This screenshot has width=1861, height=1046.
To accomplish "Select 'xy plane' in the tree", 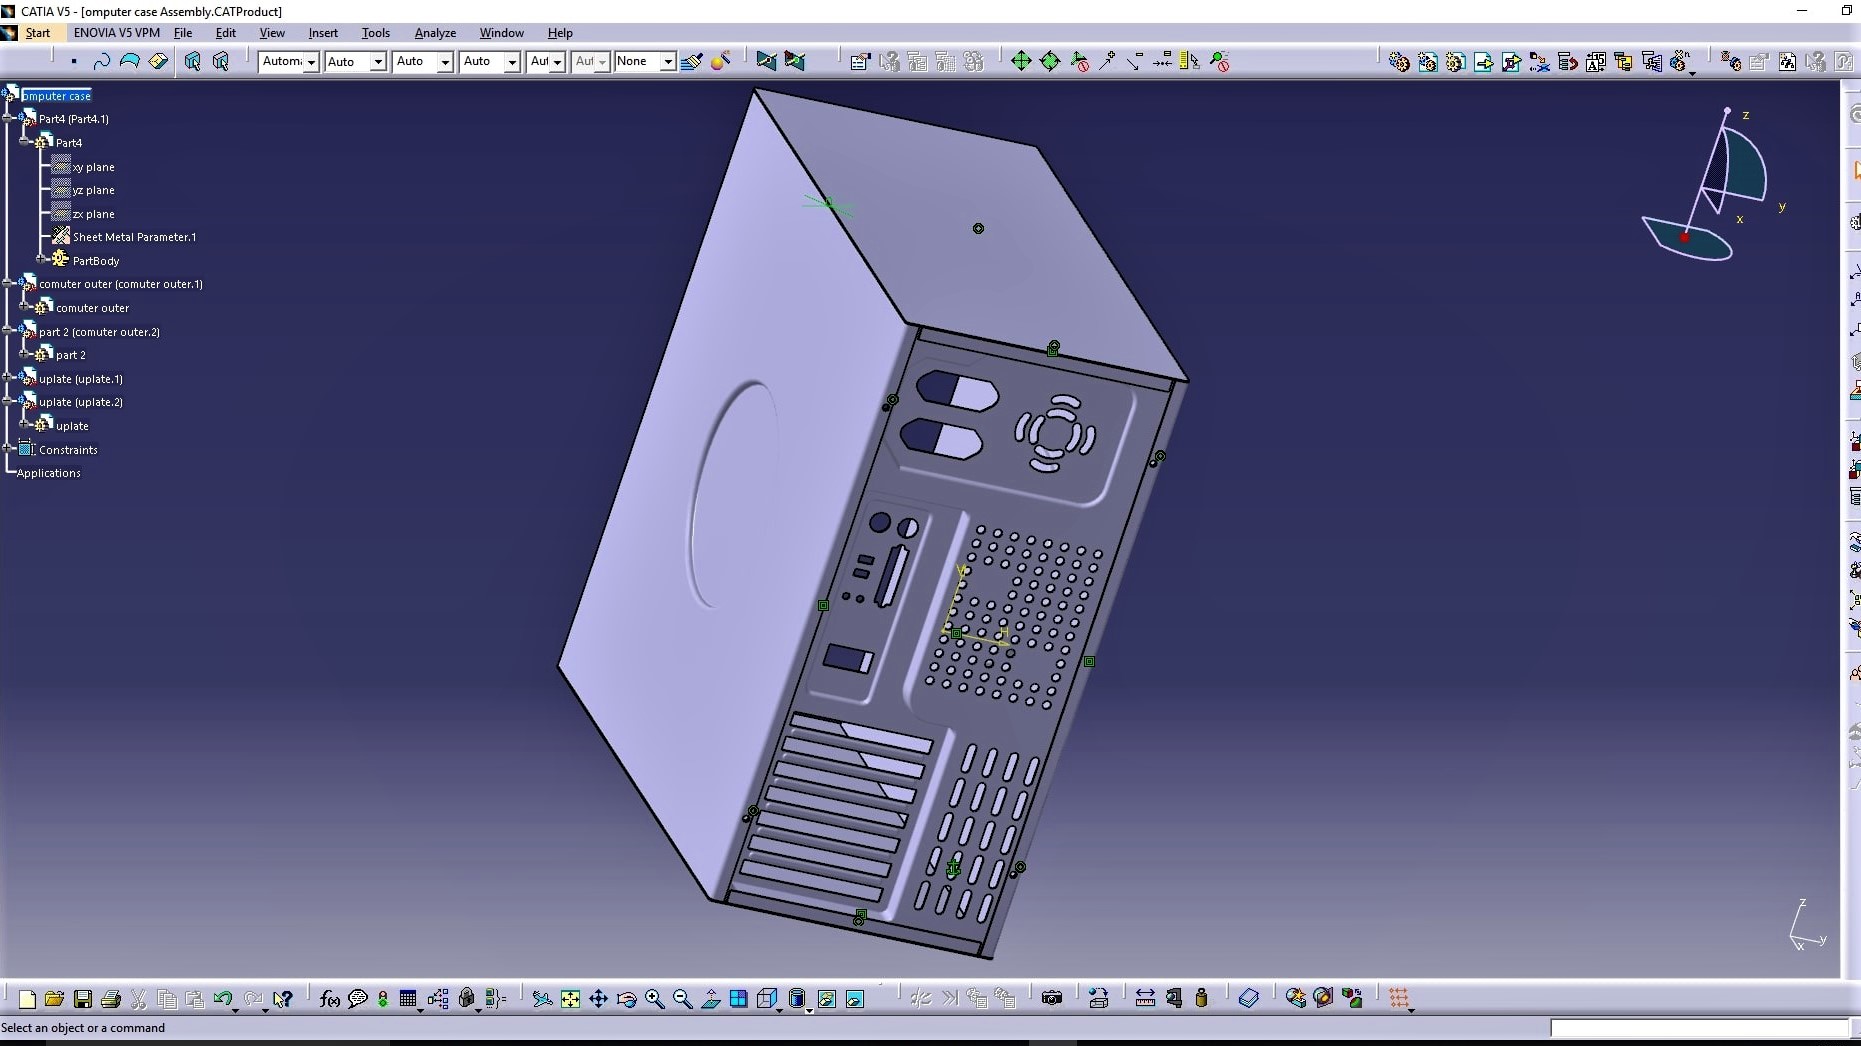I will [93, 167].
